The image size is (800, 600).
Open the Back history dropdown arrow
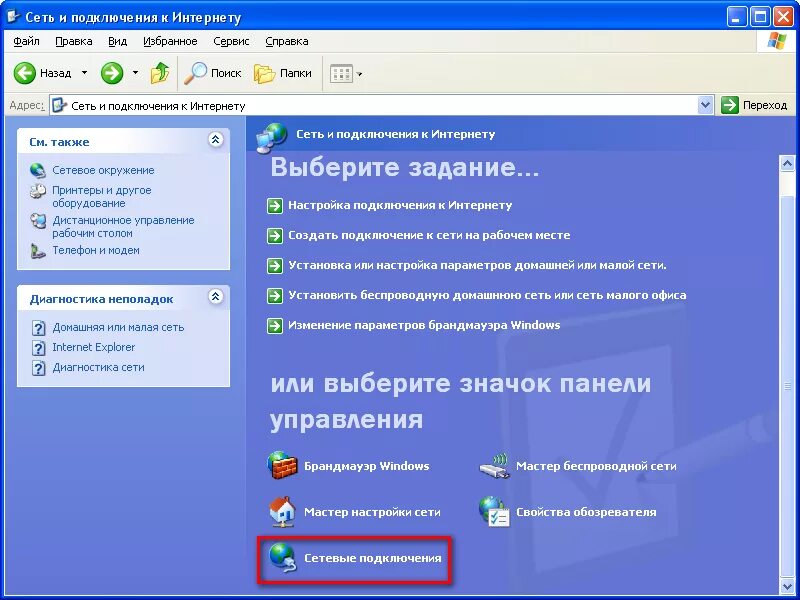[x=85, y=73]
